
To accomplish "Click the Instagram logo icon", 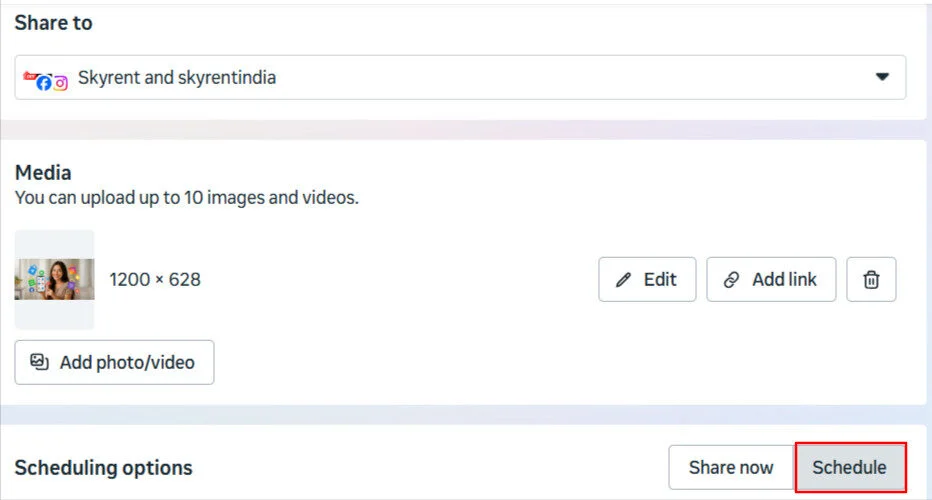I will (60, 83).
